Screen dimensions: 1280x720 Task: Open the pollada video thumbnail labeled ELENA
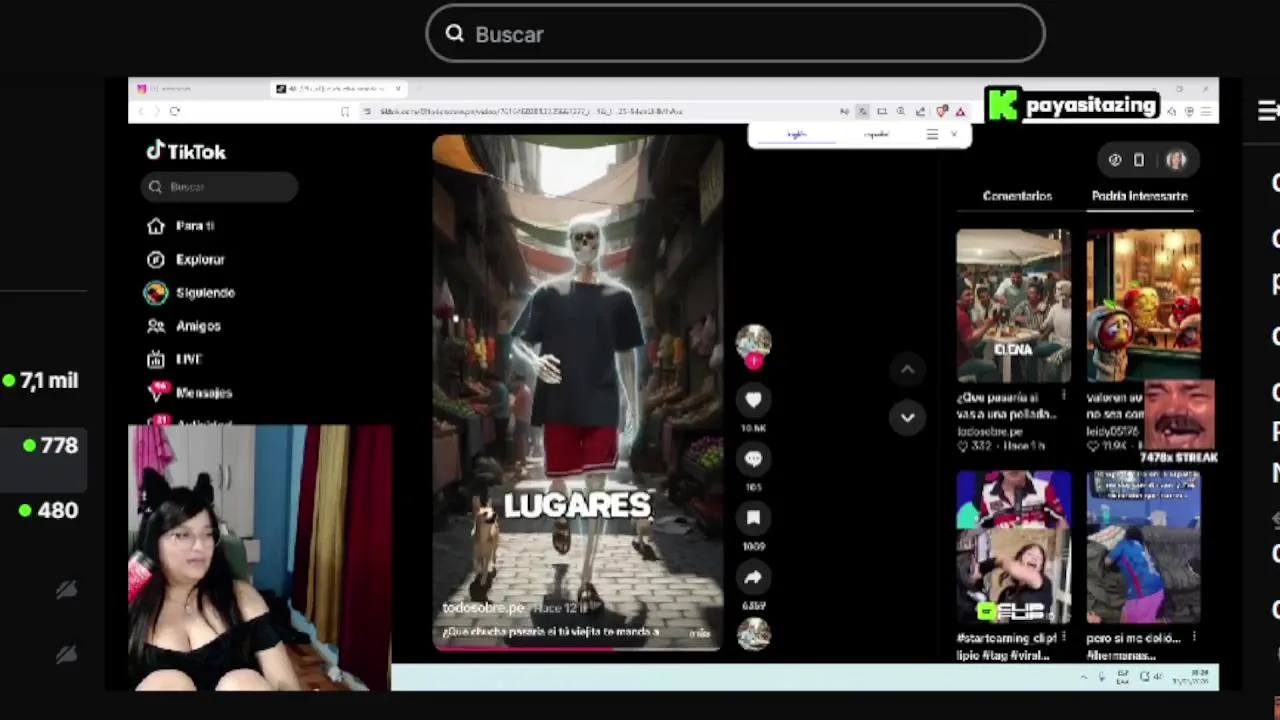[1013, 305]
